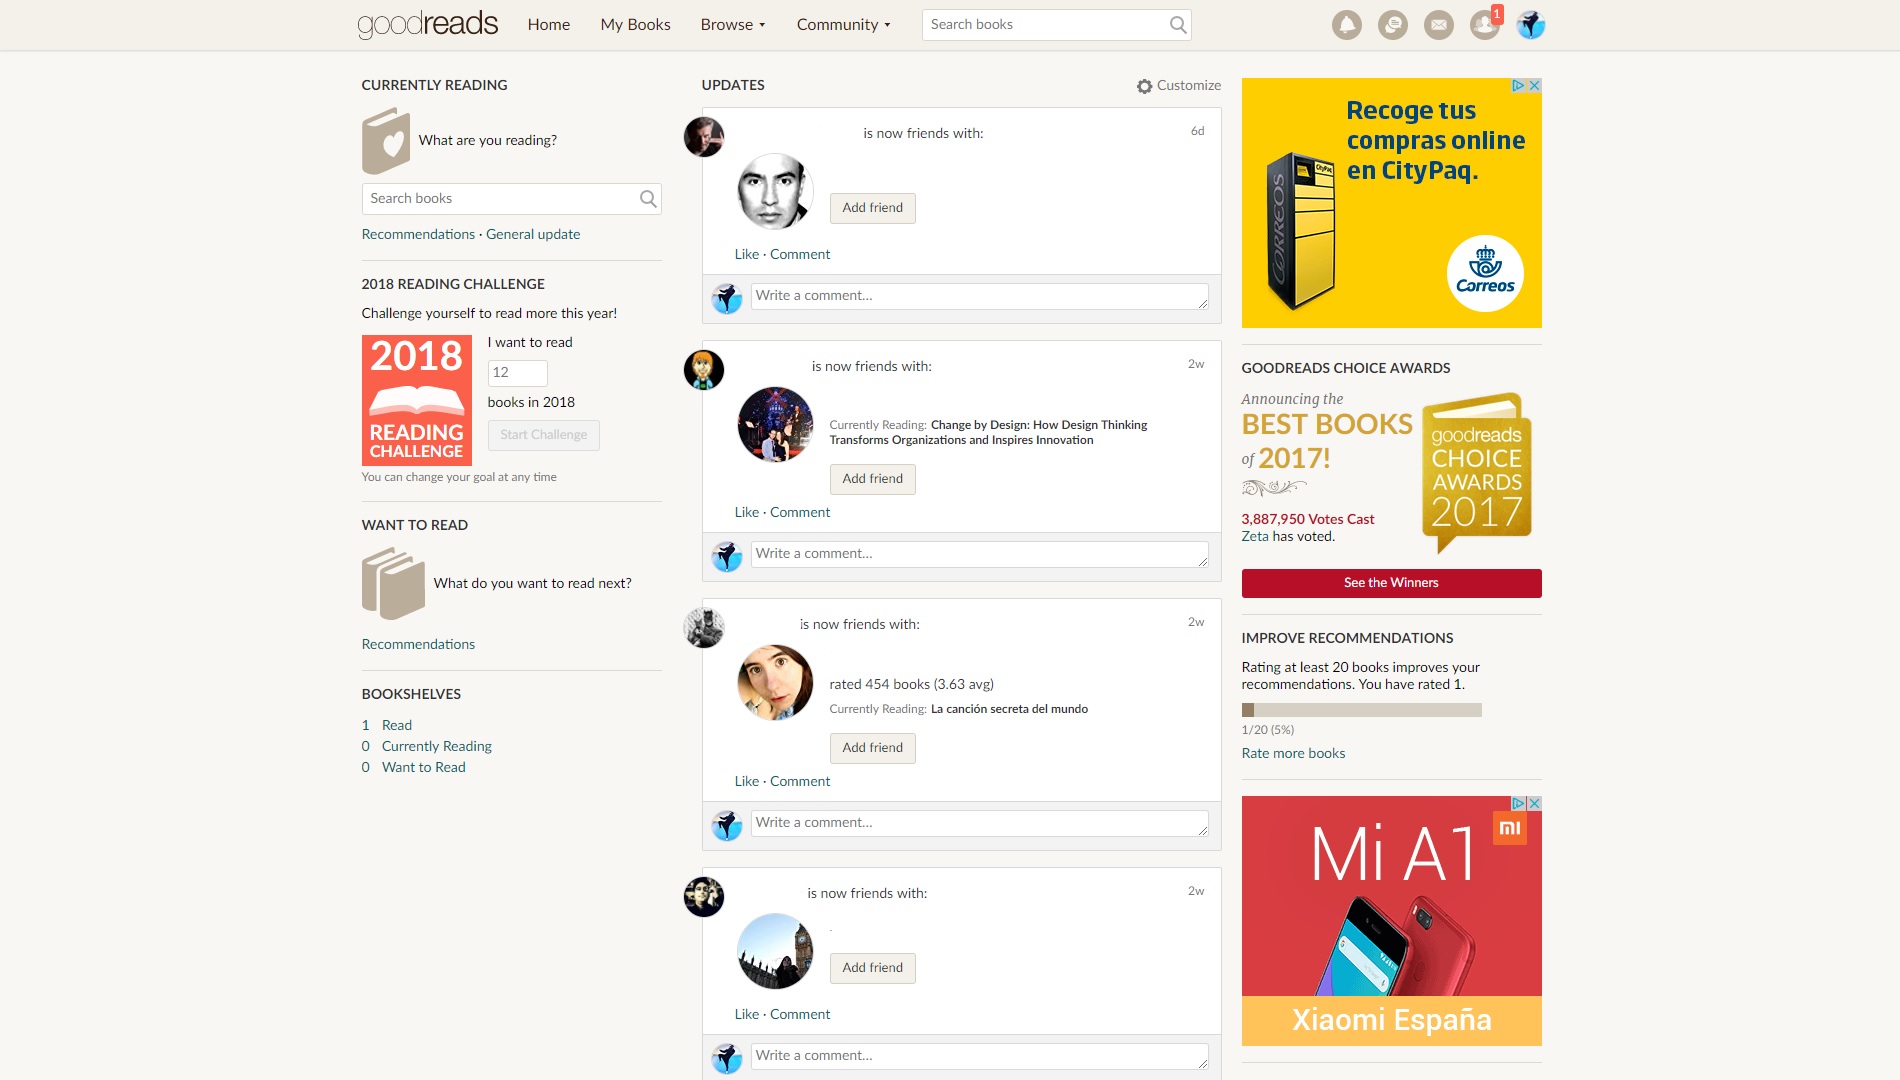Open the Currently Reading bookshelf
The image size is (1900, 1080).
pyautogui.click(x=436, y=746)
